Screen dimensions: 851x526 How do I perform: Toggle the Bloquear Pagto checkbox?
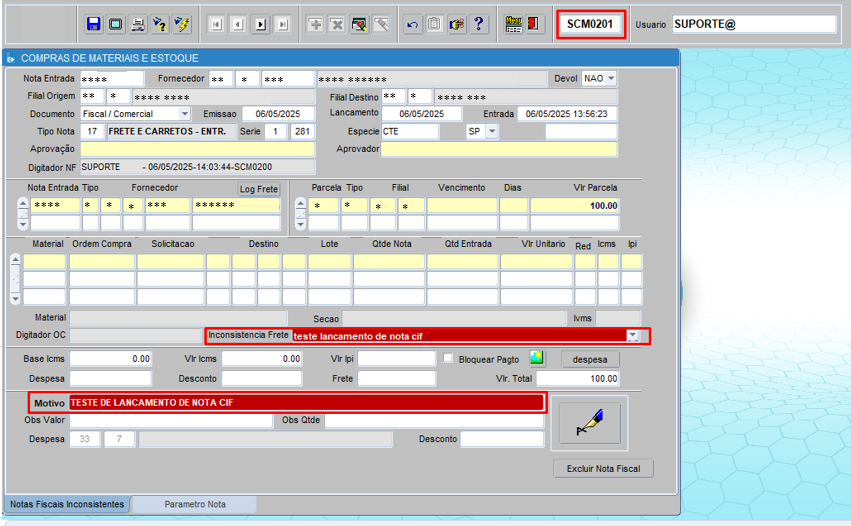[449, 358]
